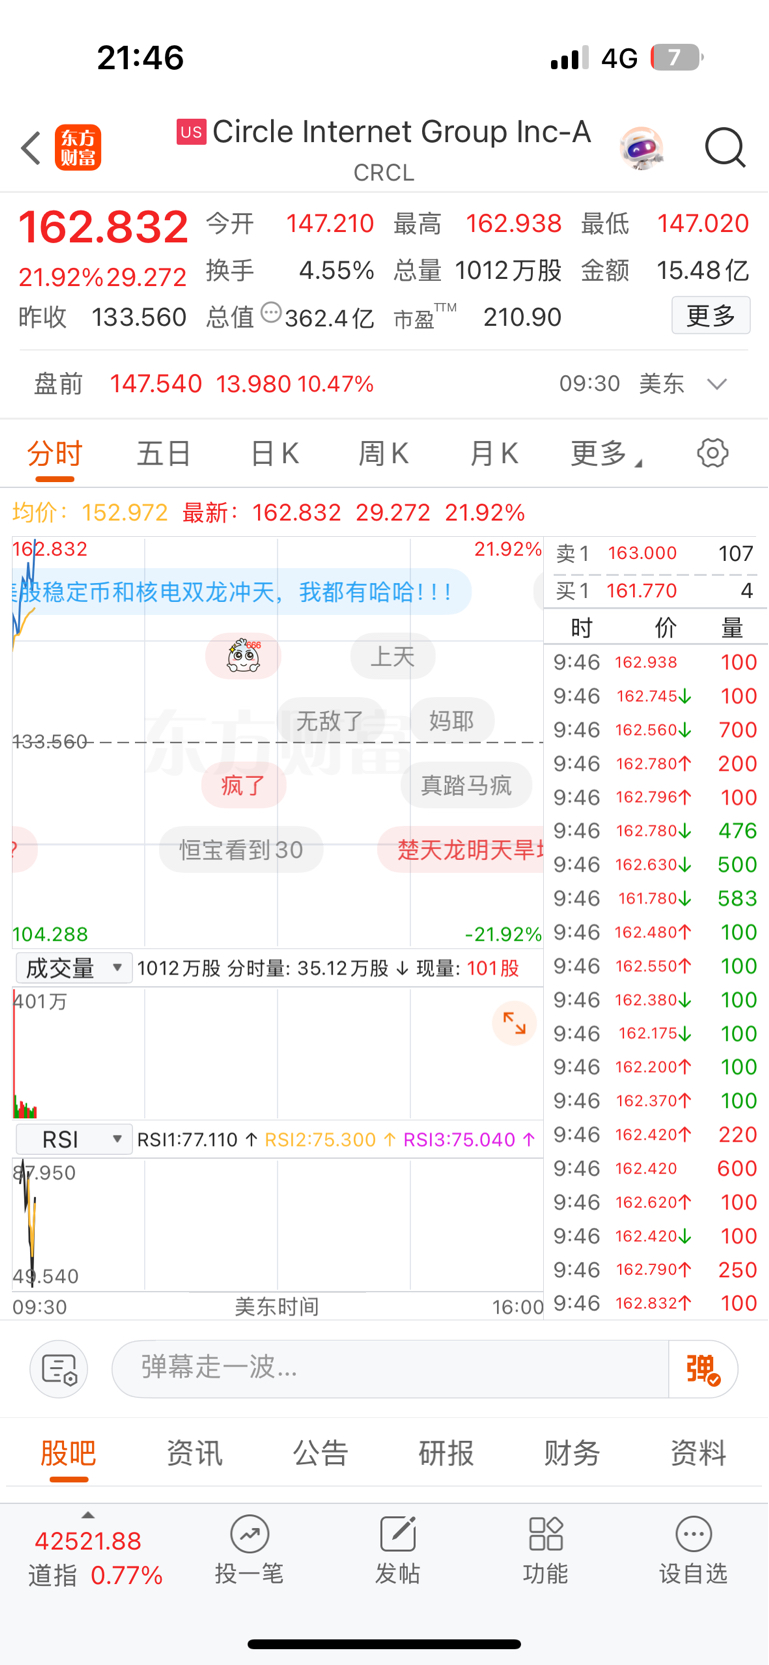Open the 更多 chart period dropdown

[x=606, y=454]
